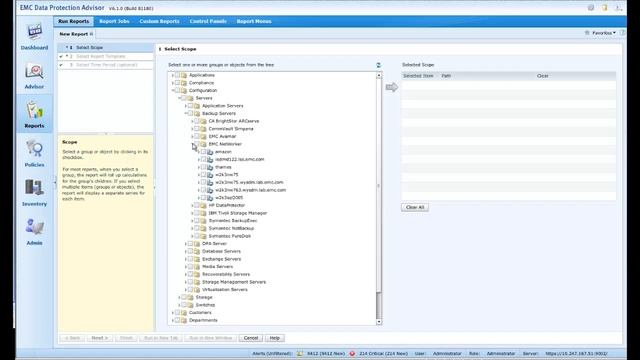
Task: Tick the EMC Networker checkbox
Action: 197,144
